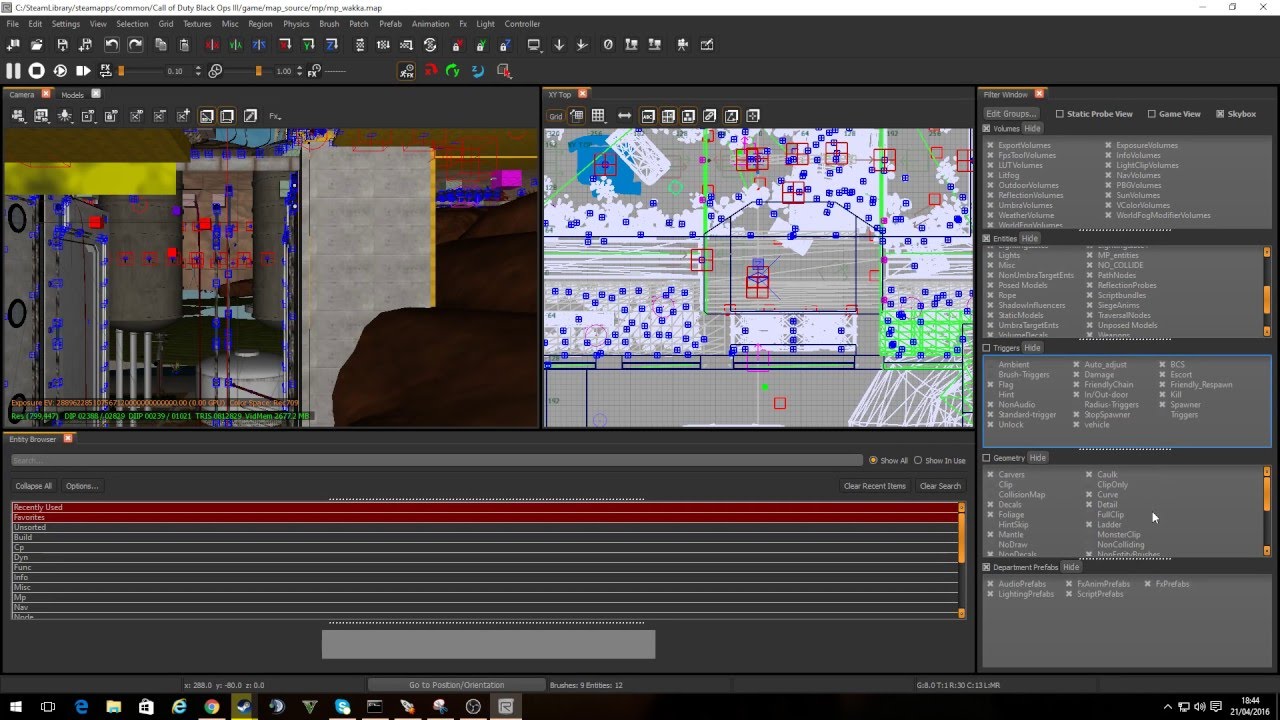This screenshot has height=720, width=1280.
Task: Click the circular green Y rotation icon
Action: (x=453, y=71)
